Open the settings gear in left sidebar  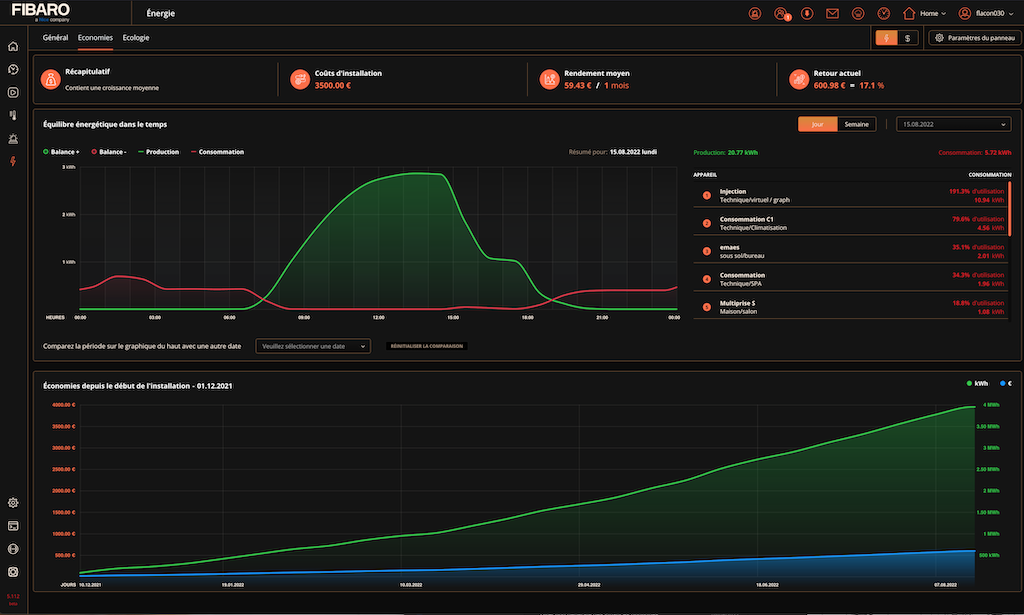(x=13, y=503)
